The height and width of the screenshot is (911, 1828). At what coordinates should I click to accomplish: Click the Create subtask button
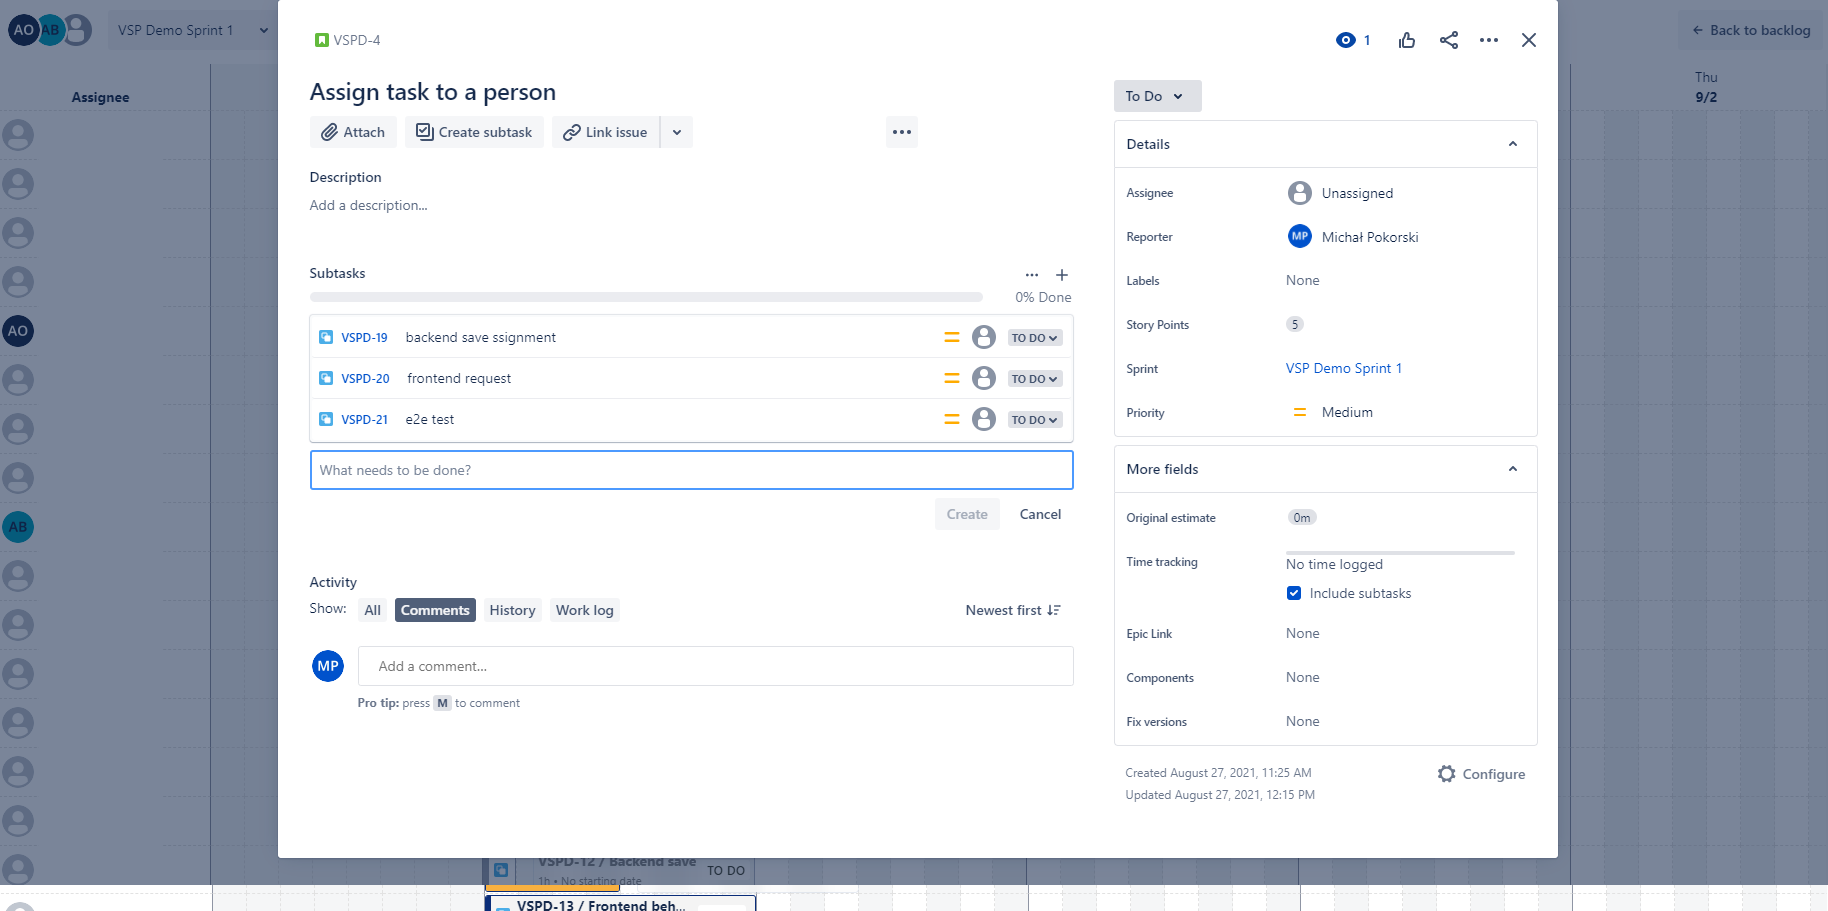(474, 132)
